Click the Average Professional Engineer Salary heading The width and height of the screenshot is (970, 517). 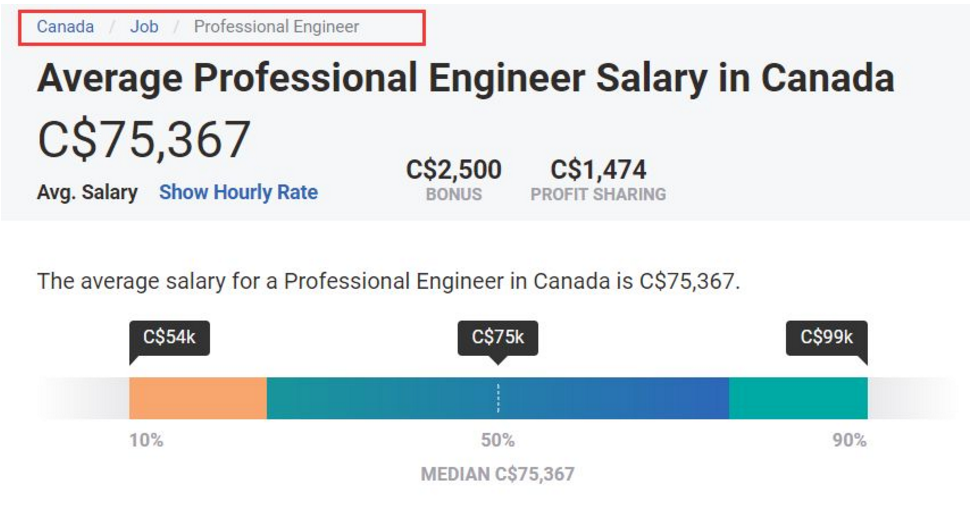point(465,78)
